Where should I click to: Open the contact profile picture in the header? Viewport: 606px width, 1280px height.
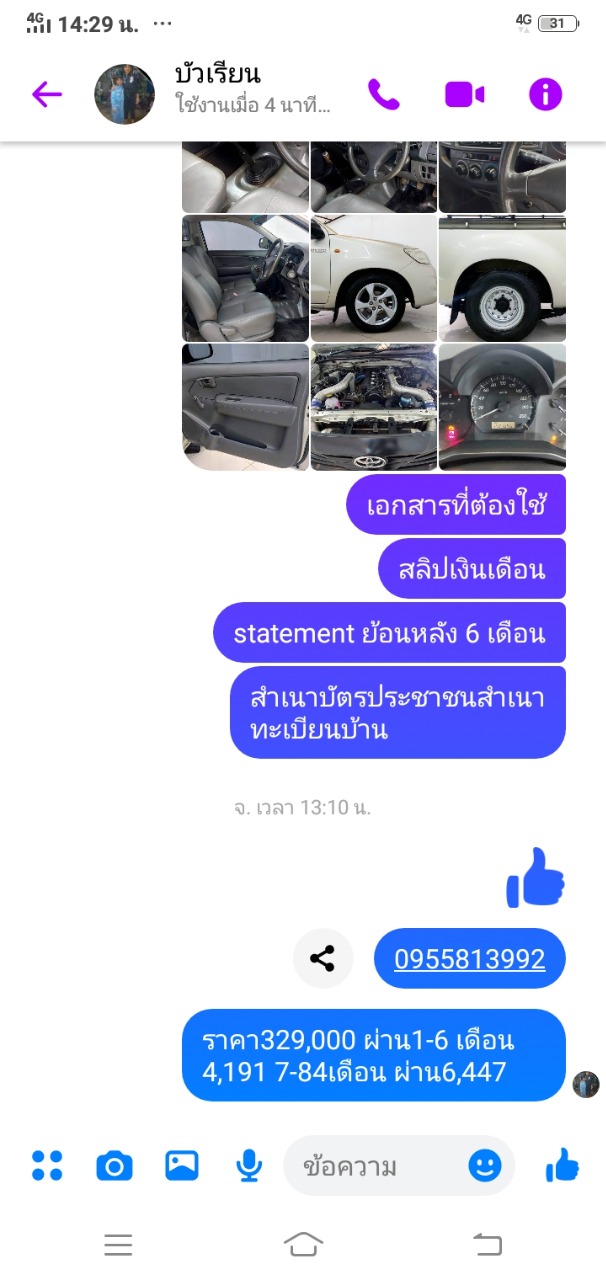point(124,94)
